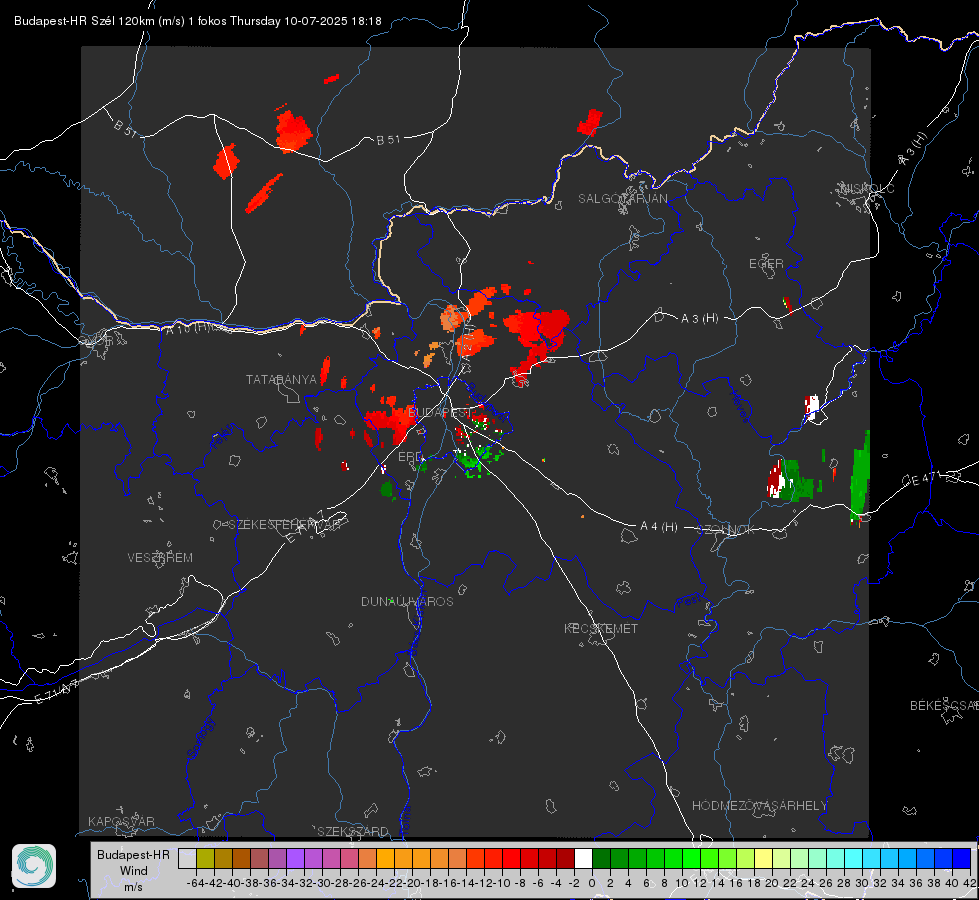Click the KAPOSVAR city label

coord(121,821)
